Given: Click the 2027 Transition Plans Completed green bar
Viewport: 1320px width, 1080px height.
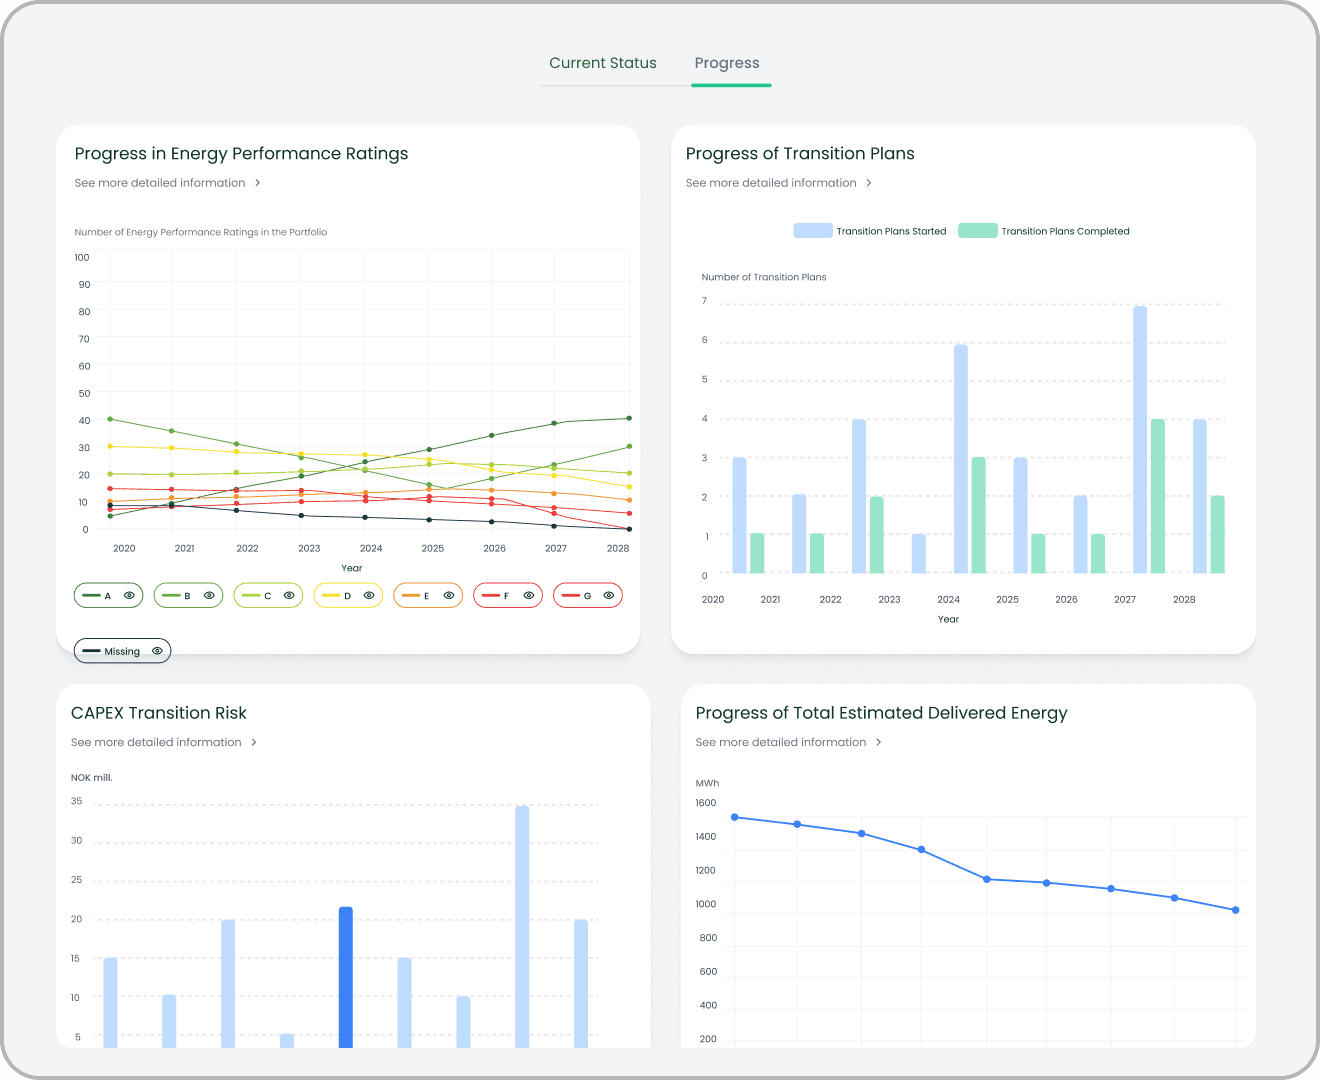Looking at the screenshot, I should [x=1158, y=496].
